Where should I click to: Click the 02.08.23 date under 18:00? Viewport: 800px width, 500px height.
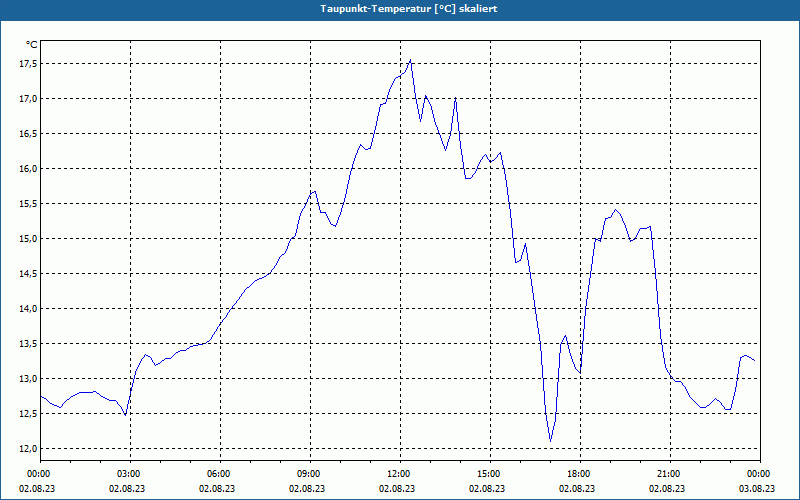click(x=577, y=488)
